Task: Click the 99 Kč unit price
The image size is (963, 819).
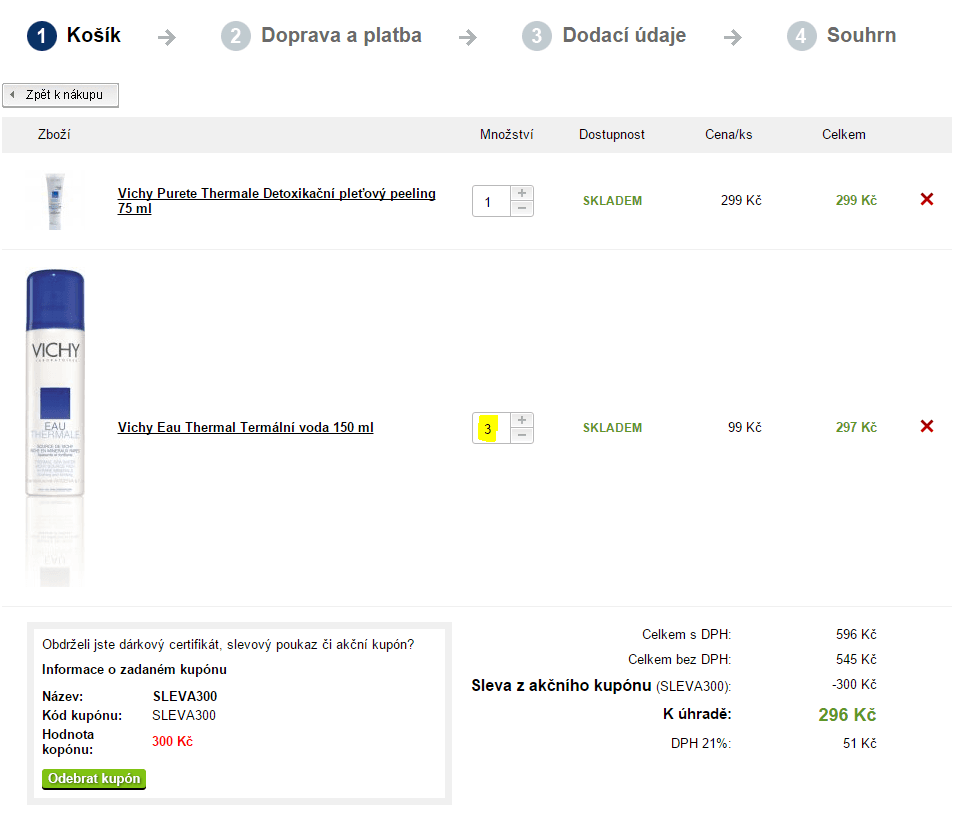Action: [x=745, y=427]
